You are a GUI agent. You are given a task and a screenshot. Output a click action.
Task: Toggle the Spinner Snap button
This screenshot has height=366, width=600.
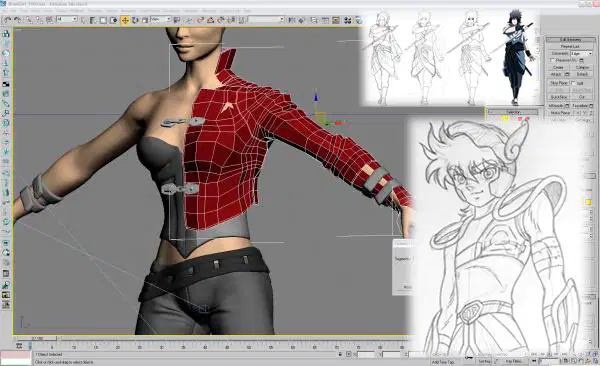point(231,20)
